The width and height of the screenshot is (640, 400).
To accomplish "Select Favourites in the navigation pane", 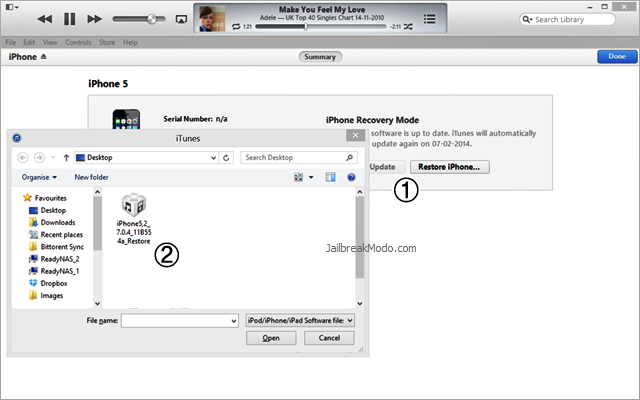I will coord(45,198).
